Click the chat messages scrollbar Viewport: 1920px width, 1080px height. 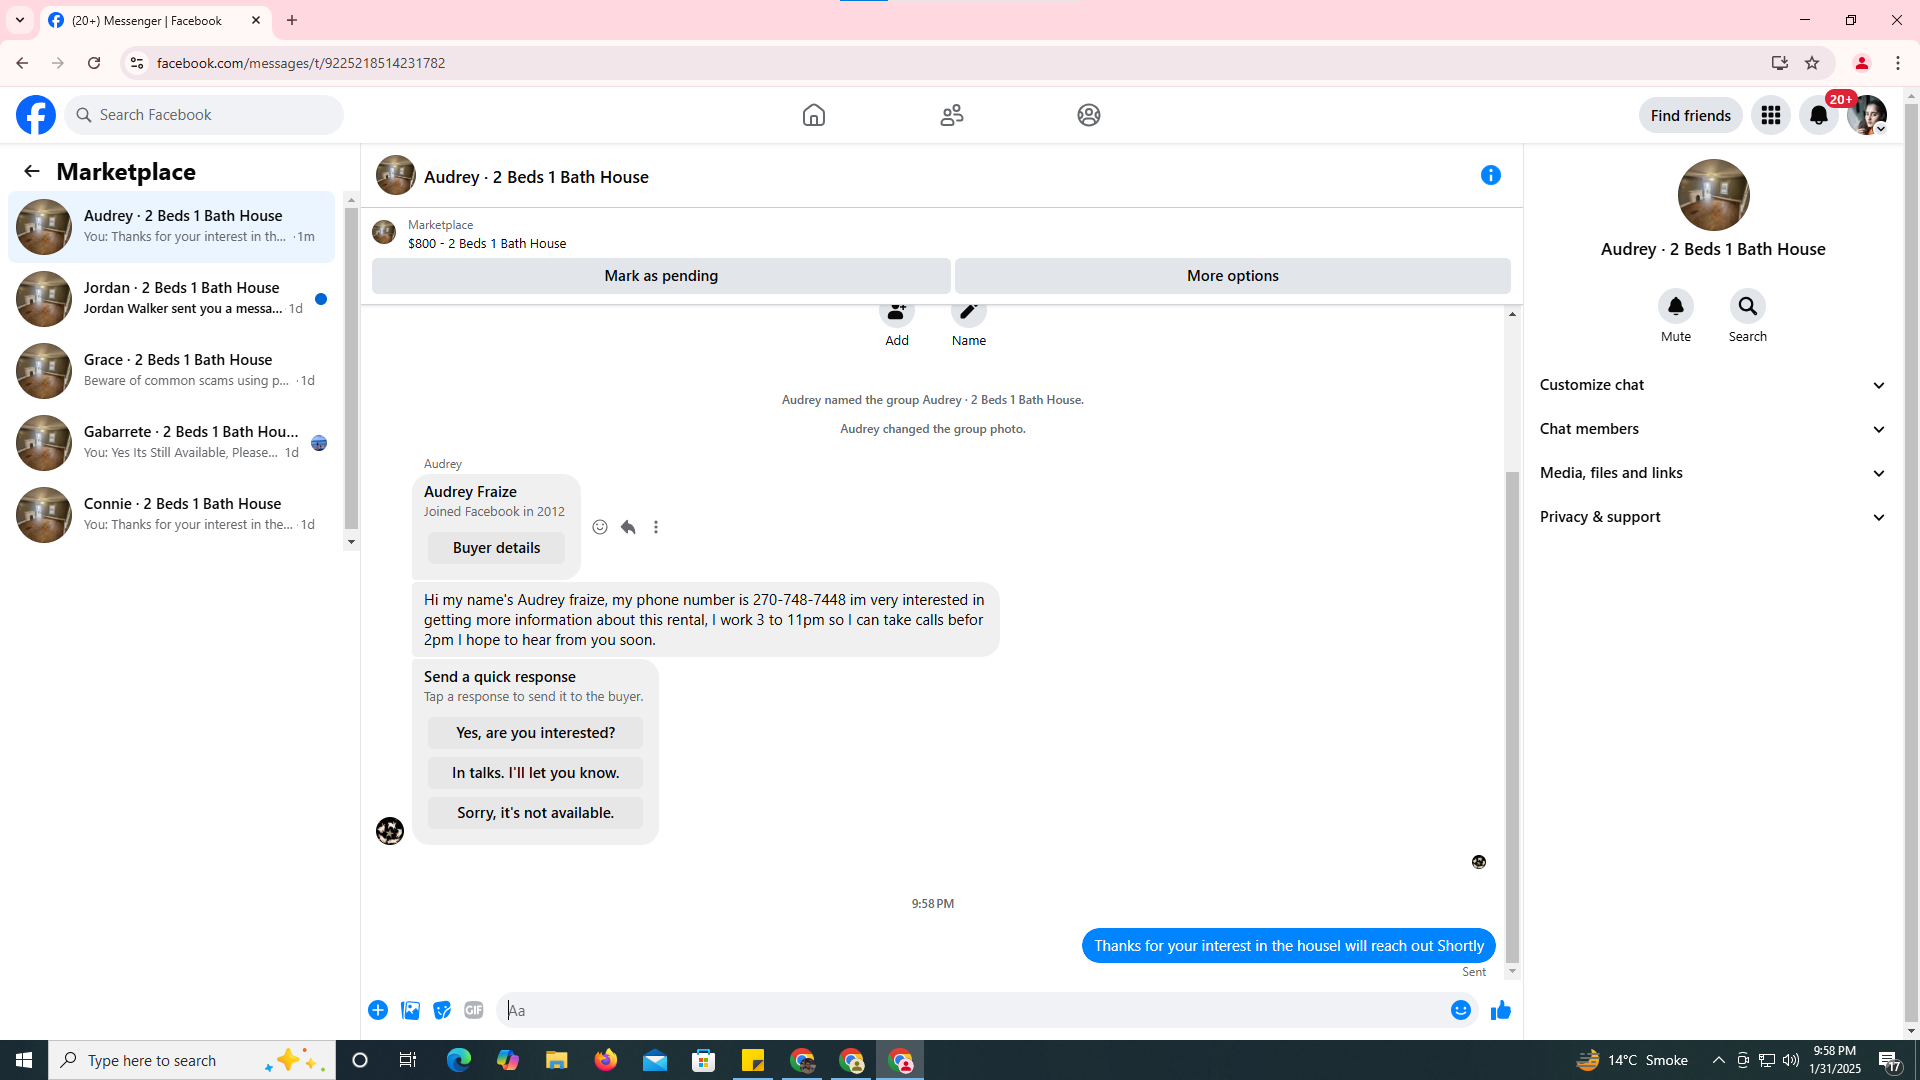coord(1512,716)
